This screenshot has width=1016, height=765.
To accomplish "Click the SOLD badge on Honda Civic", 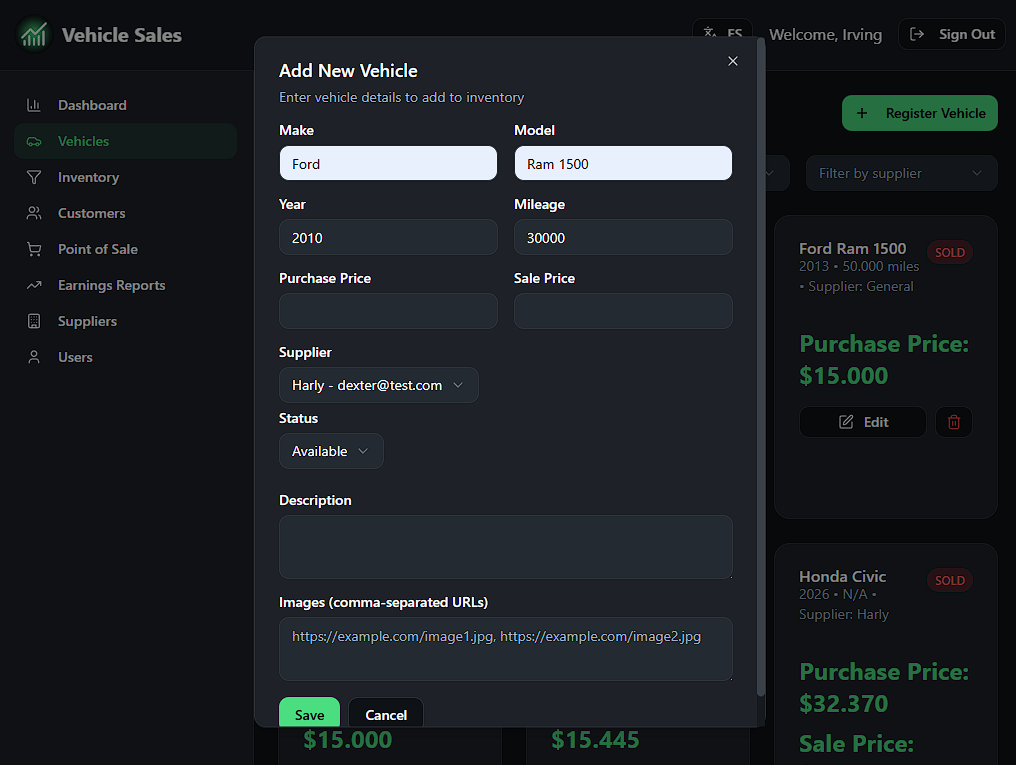I will pyautogui.click(x=950, y=580).
